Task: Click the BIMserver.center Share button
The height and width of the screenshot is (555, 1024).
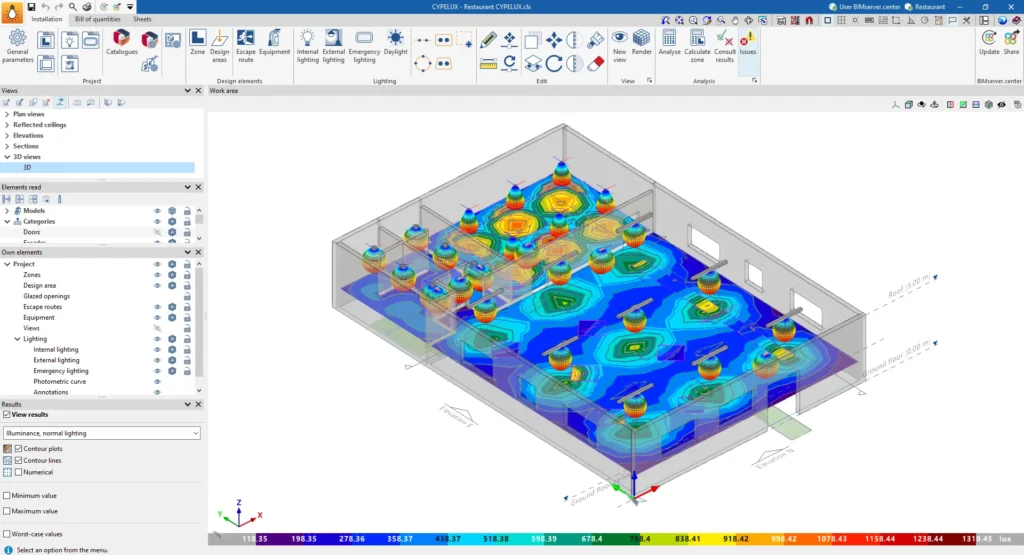Action: click(1011, 42)
